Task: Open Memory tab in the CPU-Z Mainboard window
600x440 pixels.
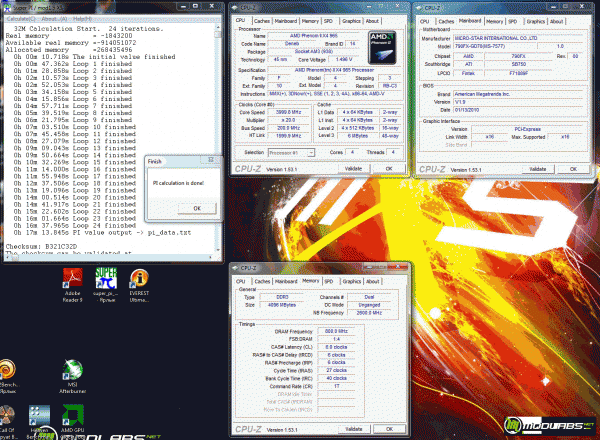Action: pyautogui.click(x=494, y=21)
